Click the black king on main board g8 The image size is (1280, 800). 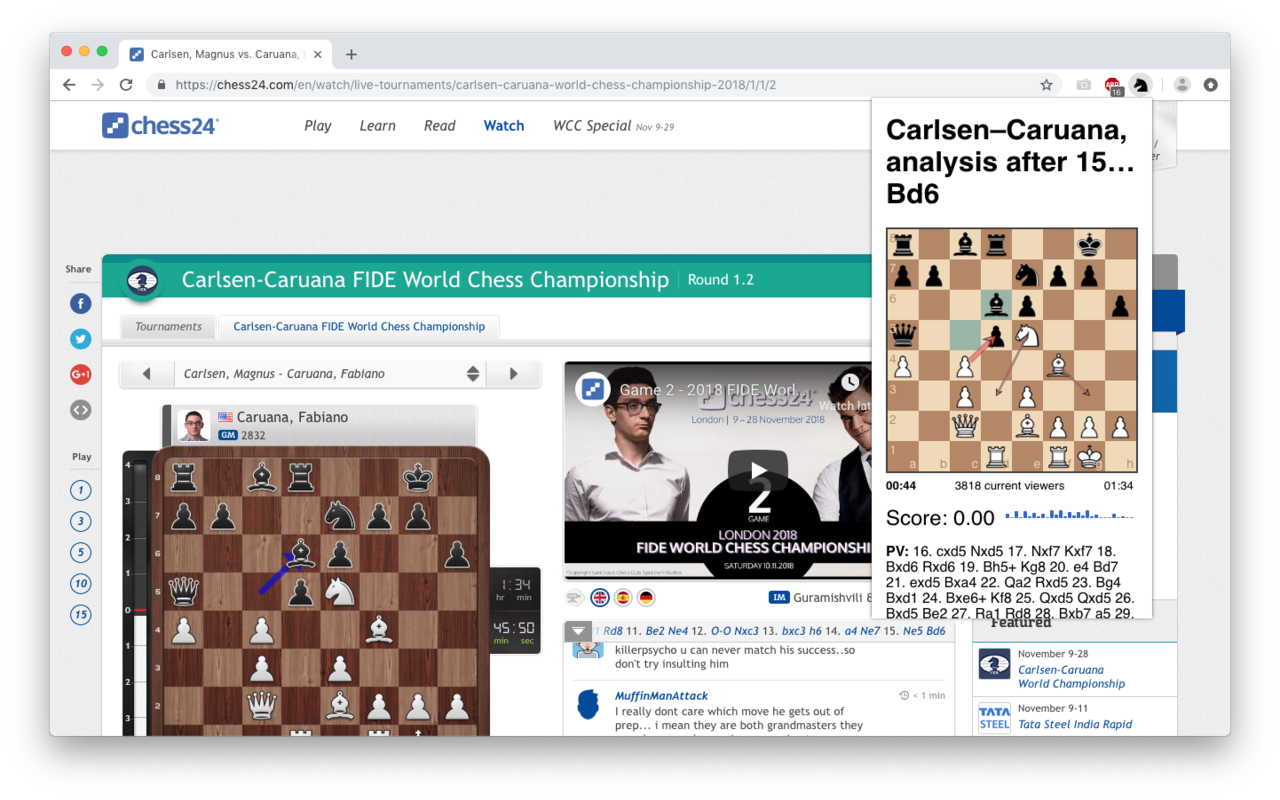(418, 477)
